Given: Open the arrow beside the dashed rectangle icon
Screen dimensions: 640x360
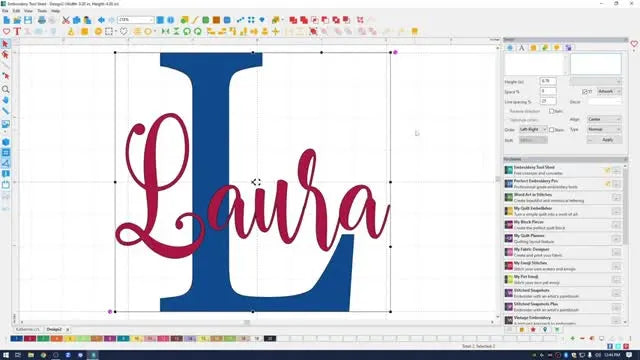Looking at the screenshot, I should 116,31.
